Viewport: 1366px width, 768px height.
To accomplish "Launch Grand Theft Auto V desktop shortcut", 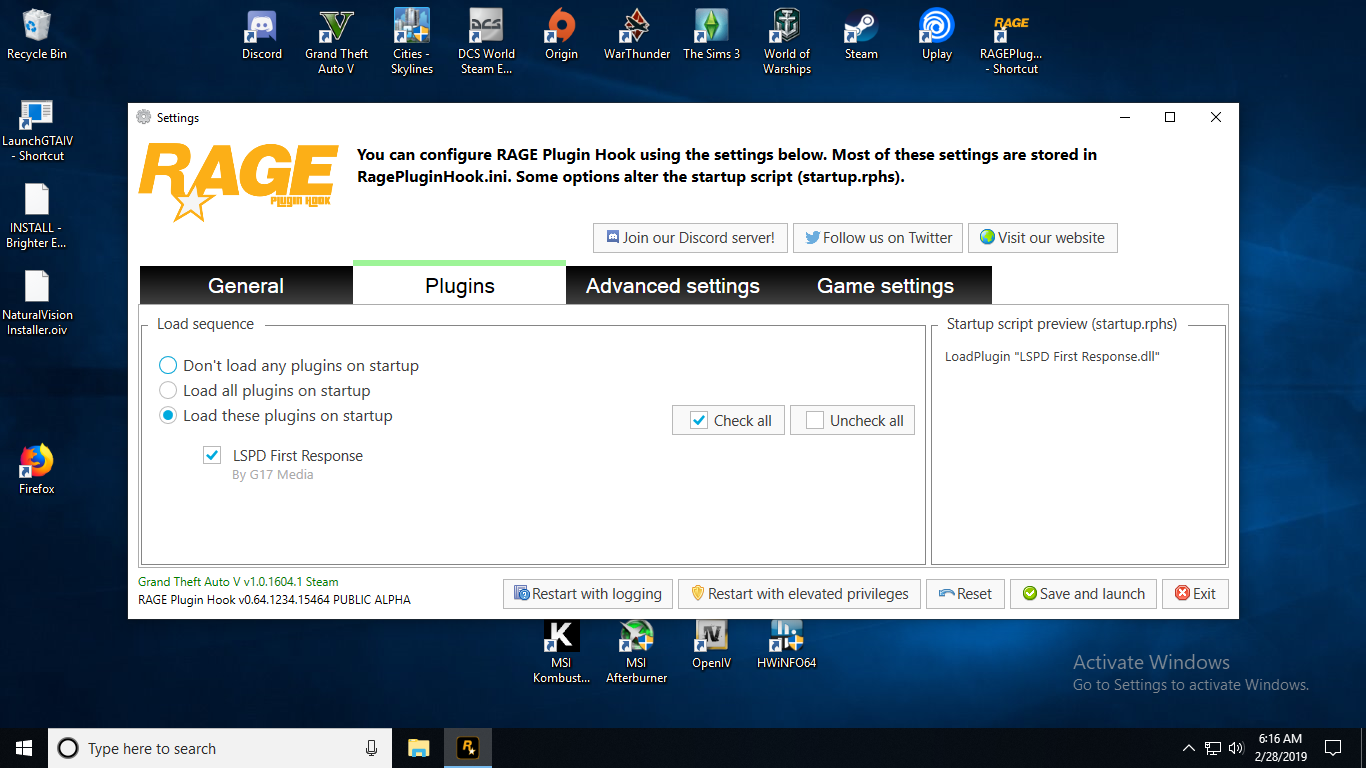I will click(x=337, y=42).
